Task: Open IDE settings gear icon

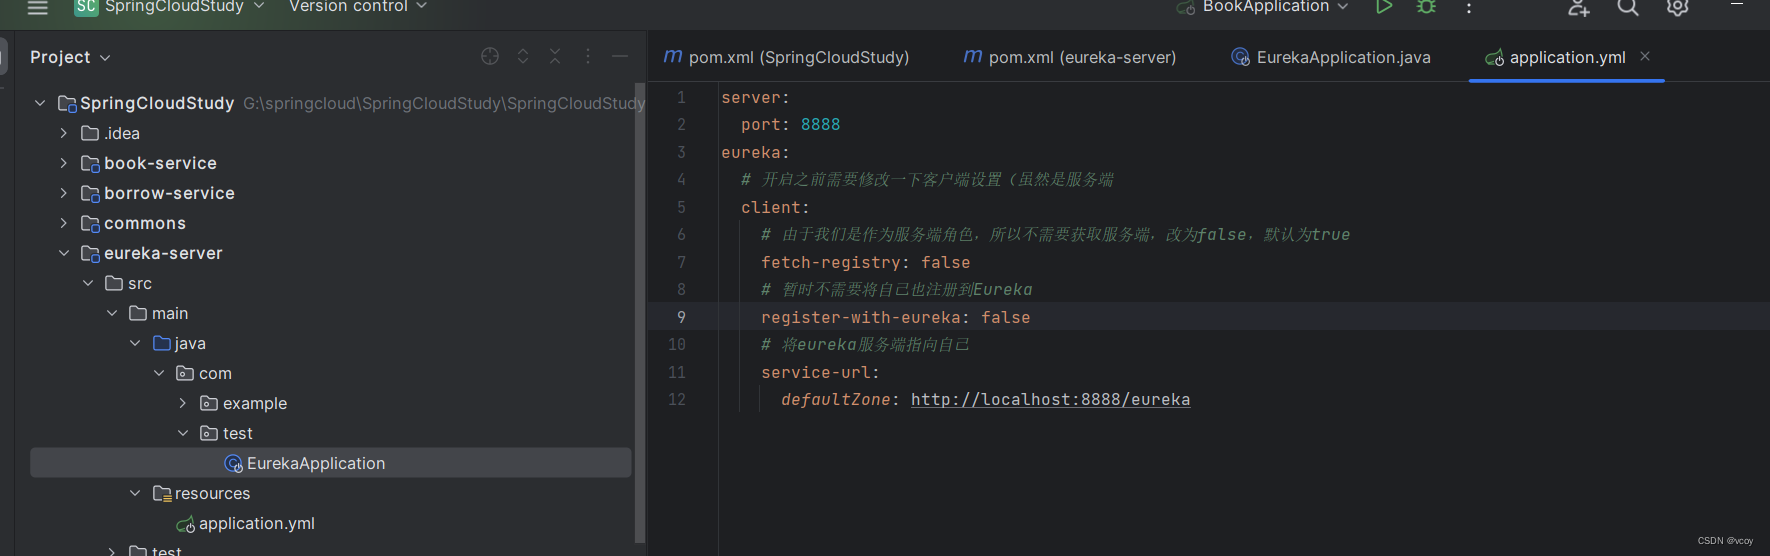Action: tap(1677, 8)
